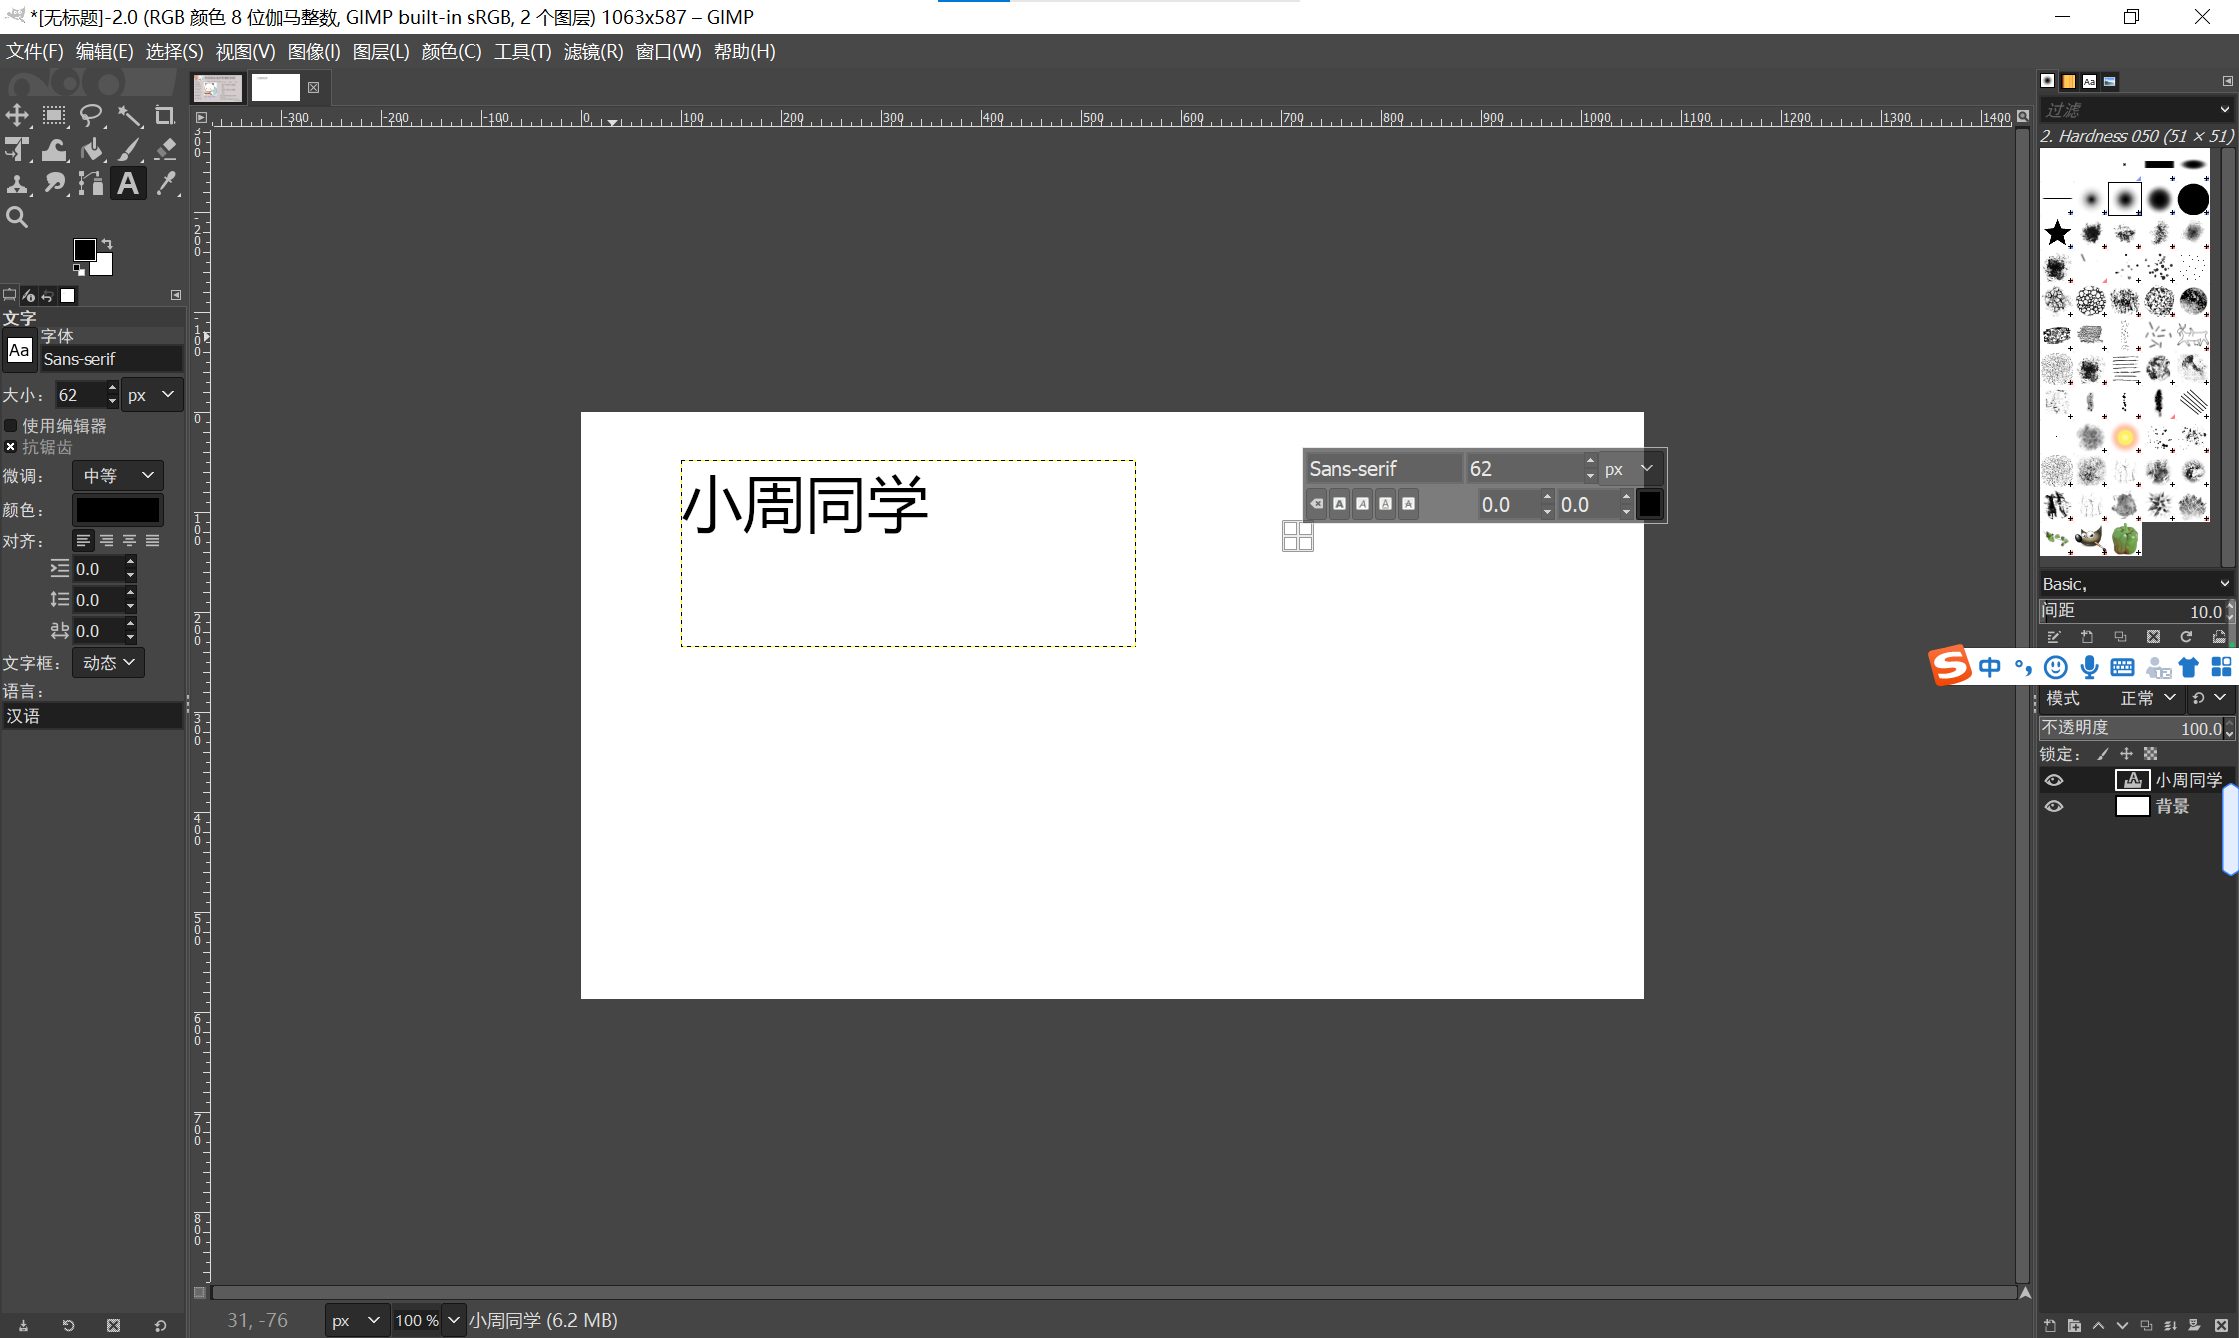Apply bold to the text

[1340, 503]
